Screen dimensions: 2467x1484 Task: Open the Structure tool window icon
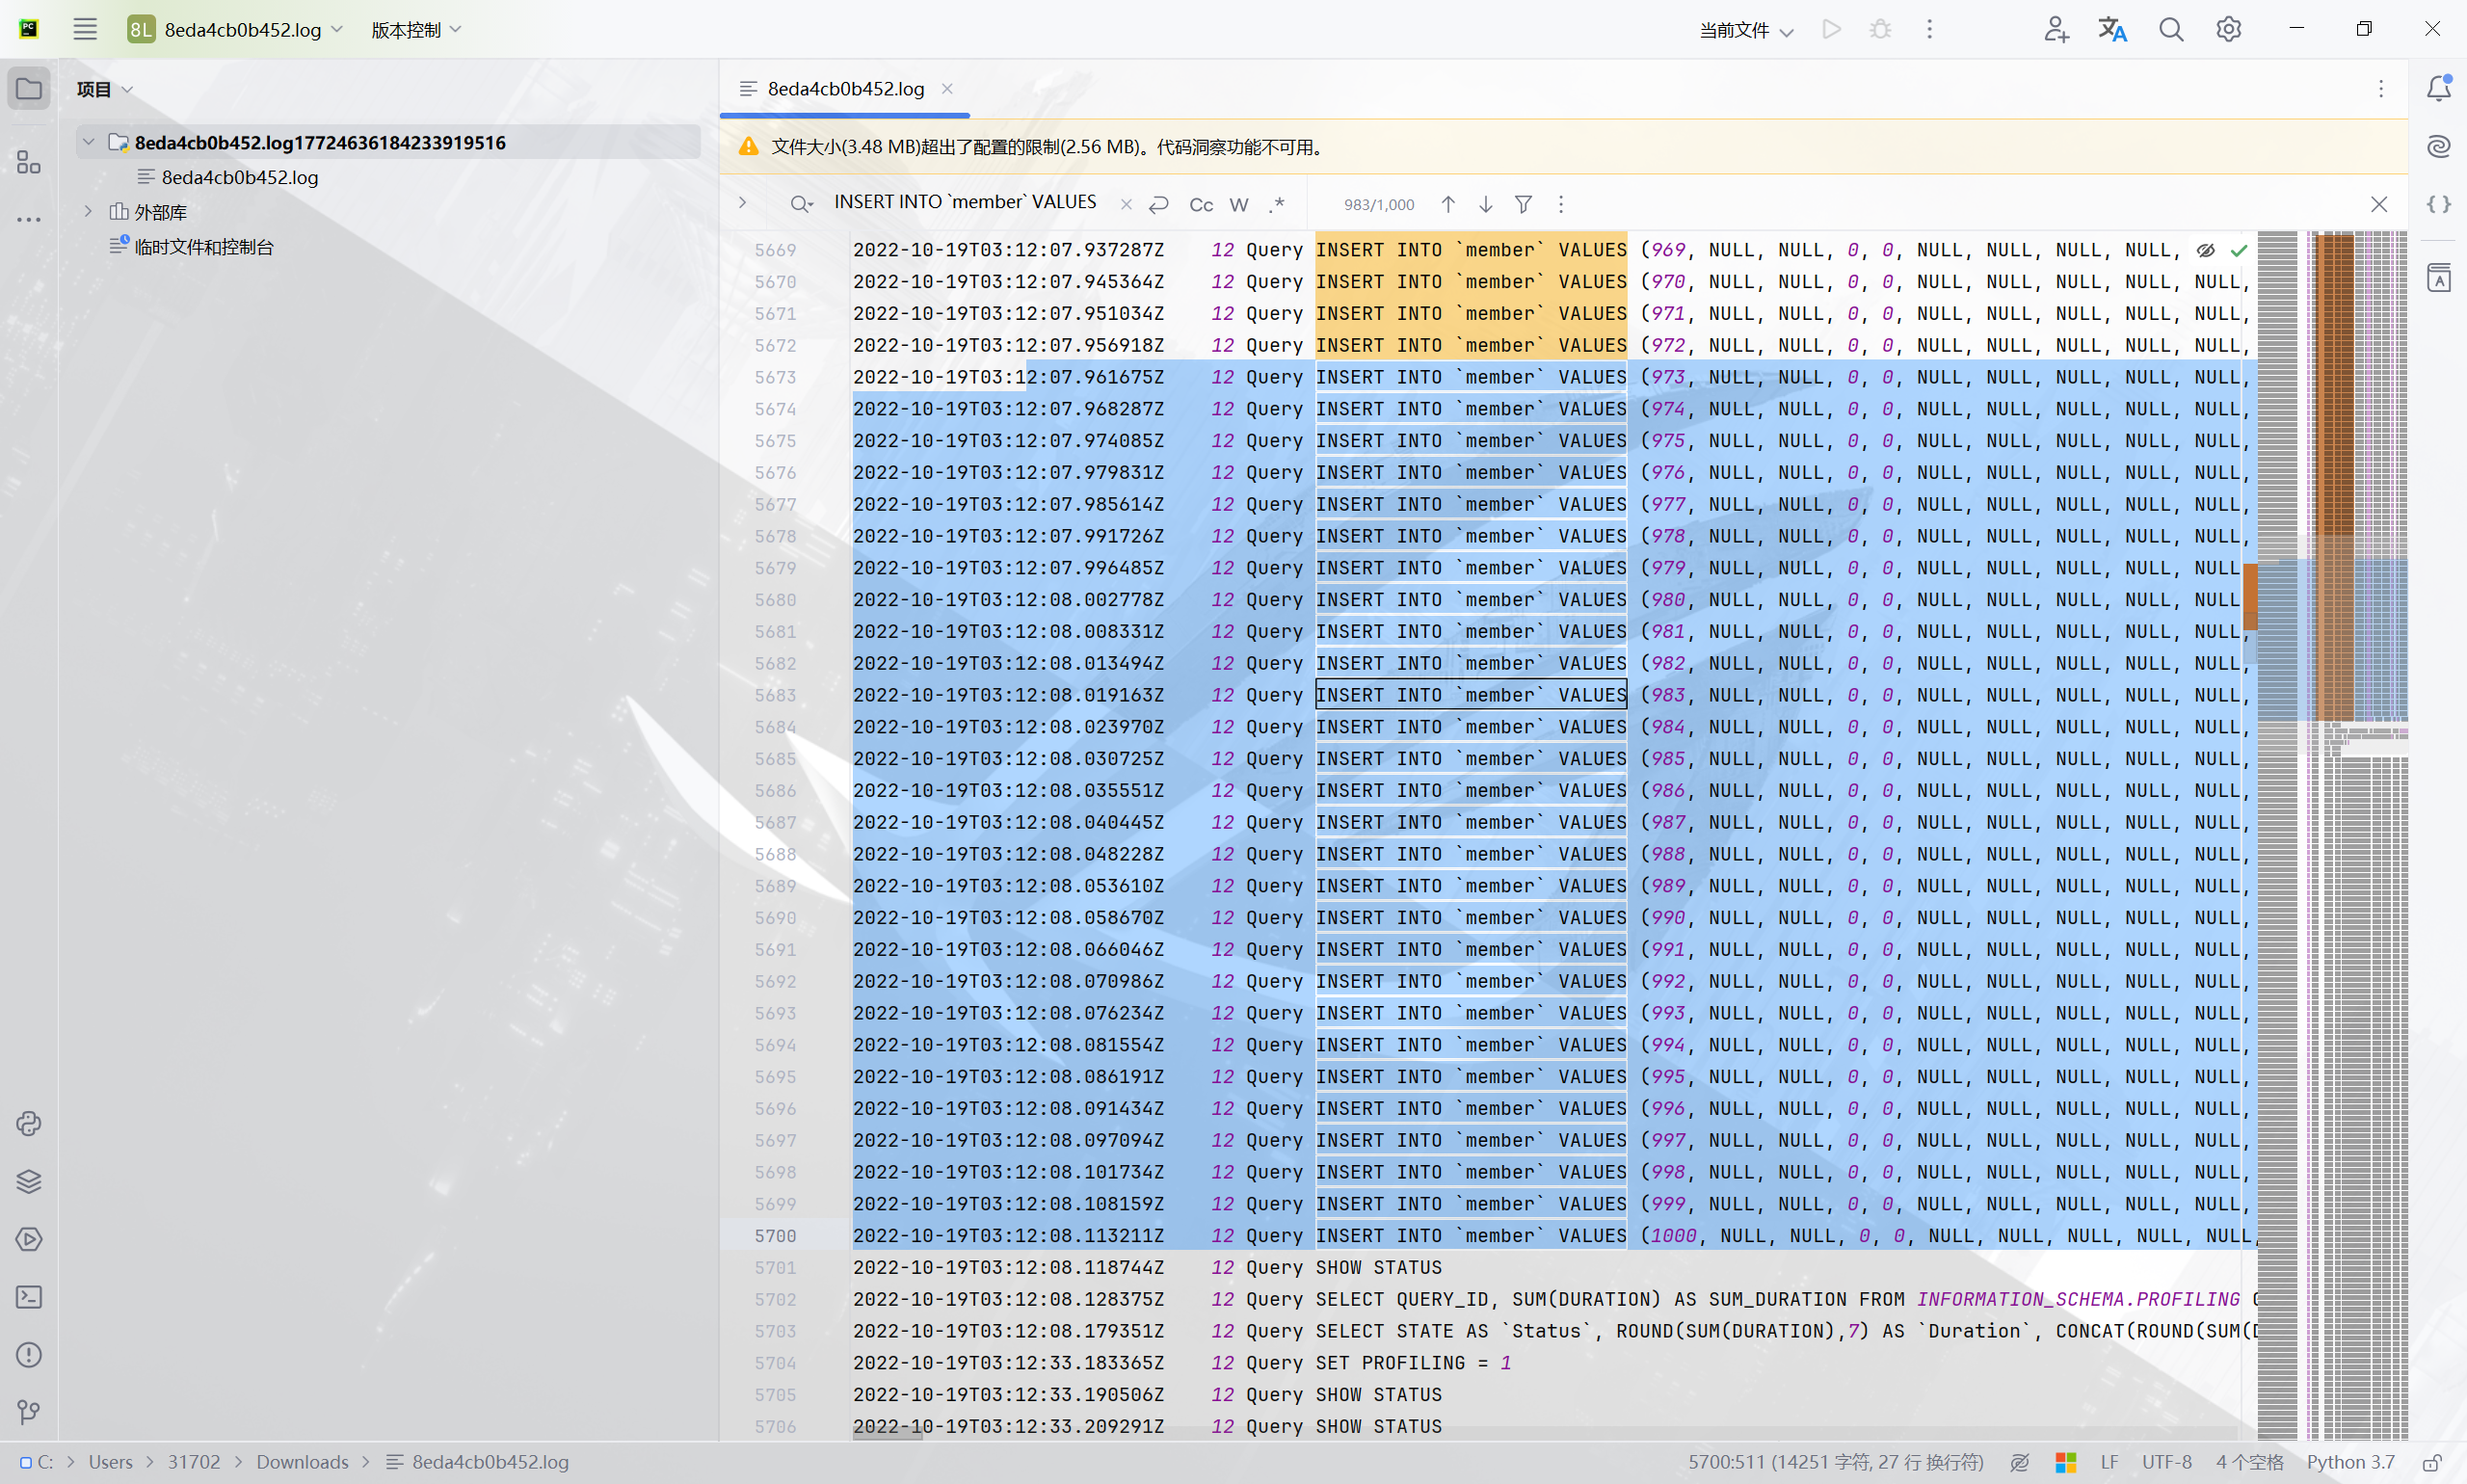[x=29, y=162]
